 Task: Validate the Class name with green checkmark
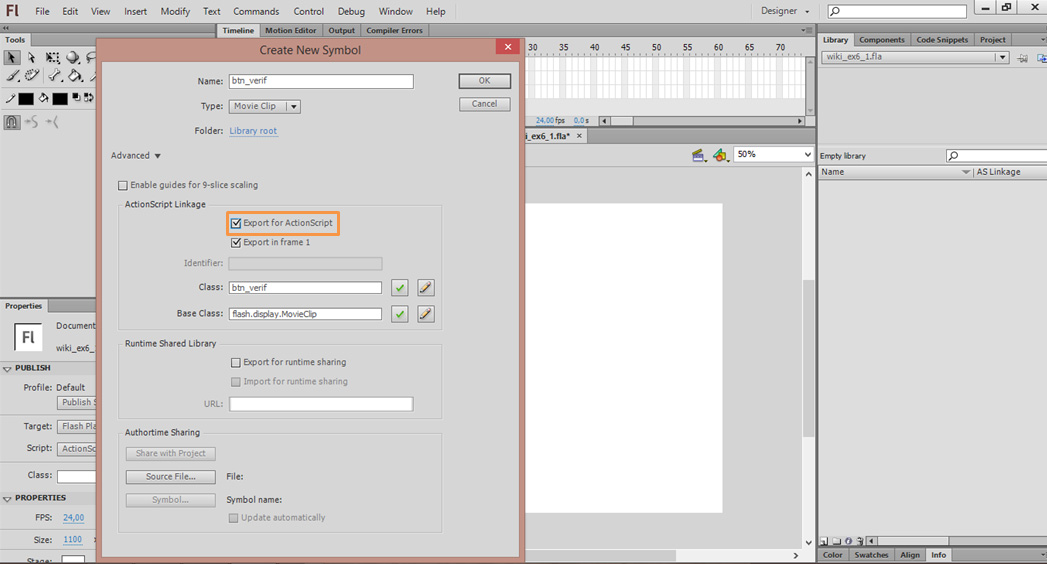(399, 288)
